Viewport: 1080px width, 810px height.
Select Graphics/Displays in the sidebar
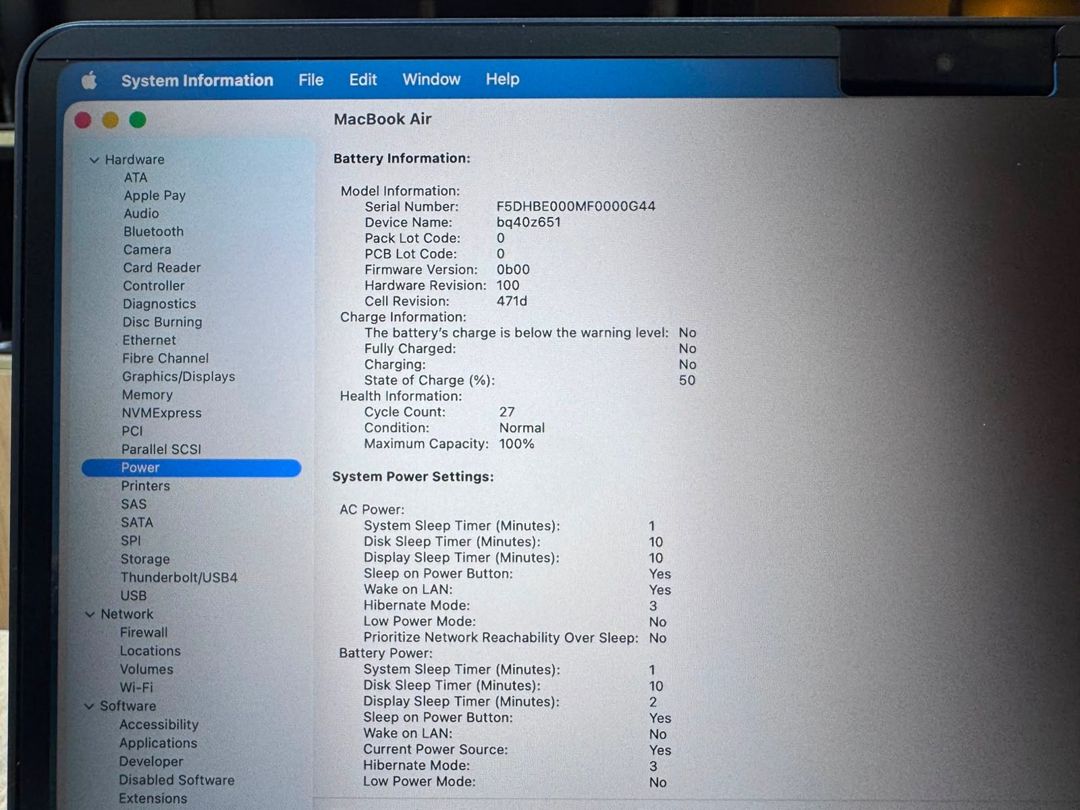(178, 377)
